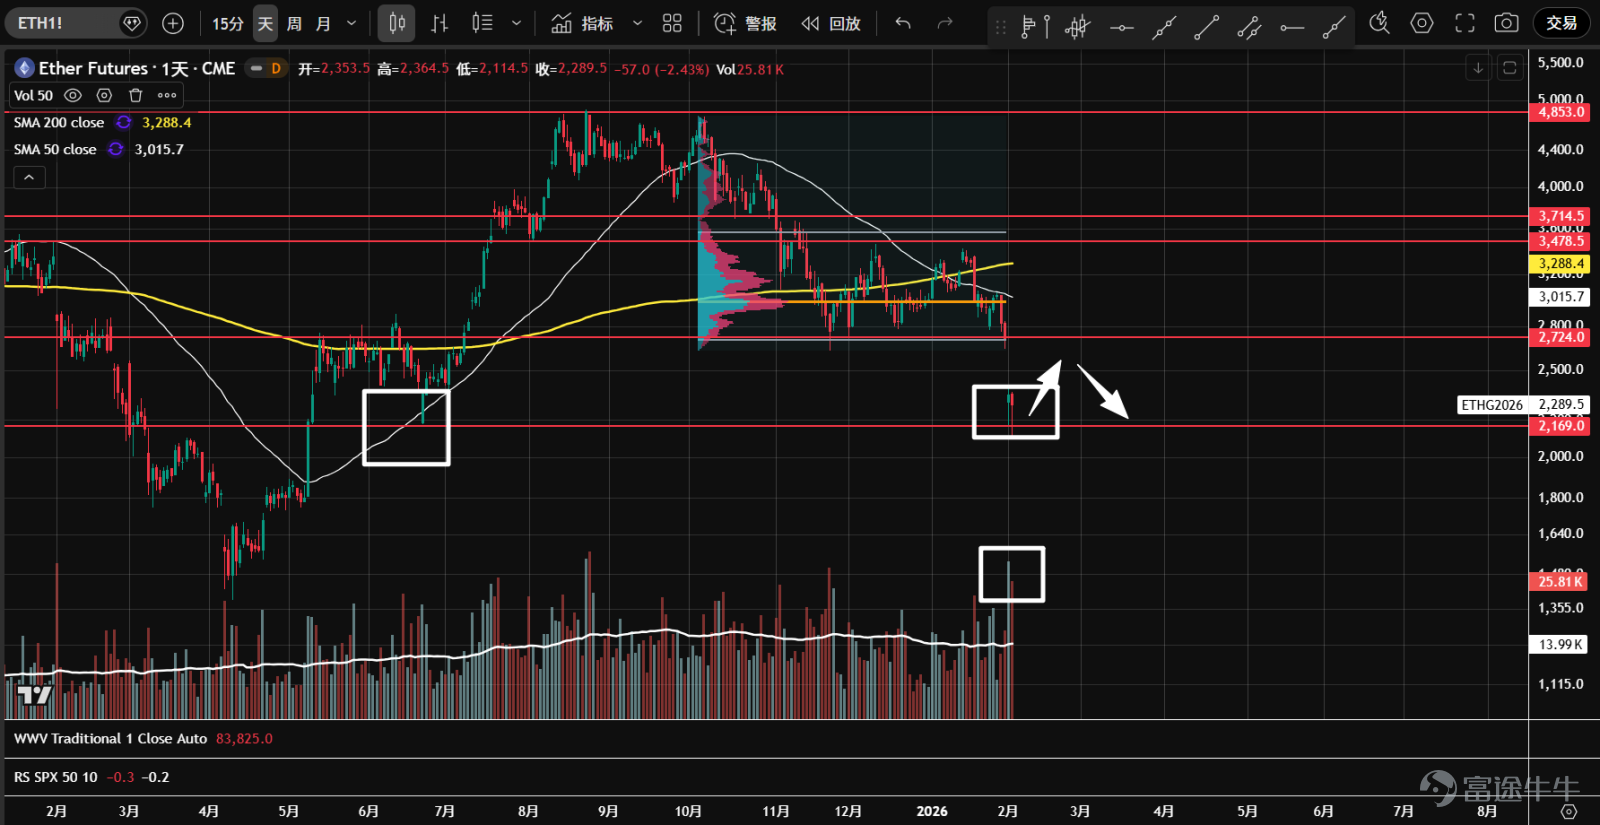This screenshot has width=1600, height=825.
Task: Click the SMA 50 close legend
Action: click(x=55, y=149)
